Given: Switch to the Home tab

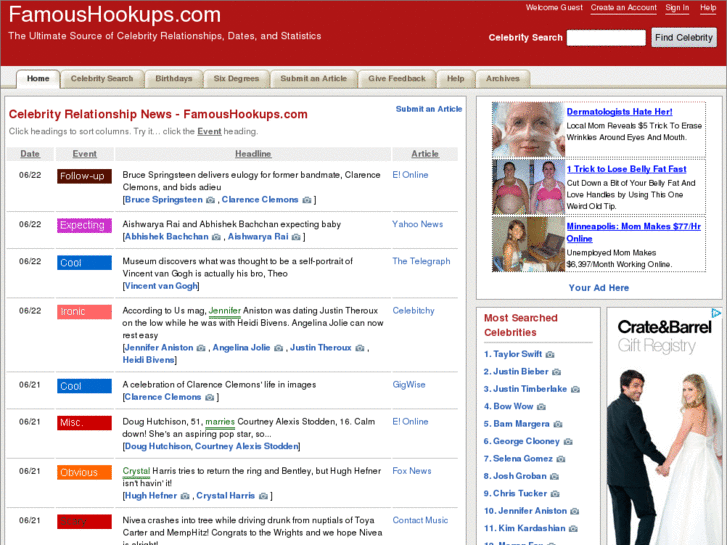Looking at the screenshot, I should point(38,79).
